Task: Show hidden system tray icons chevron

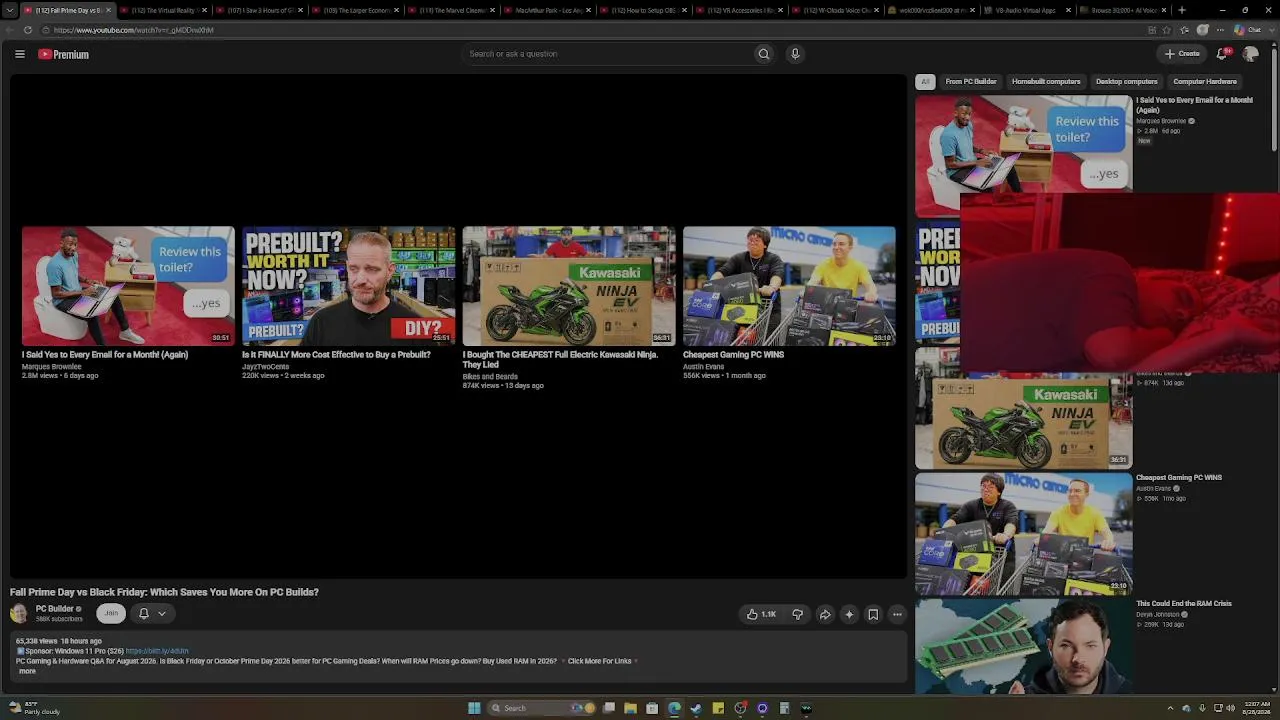Action: pos(1170,708)
